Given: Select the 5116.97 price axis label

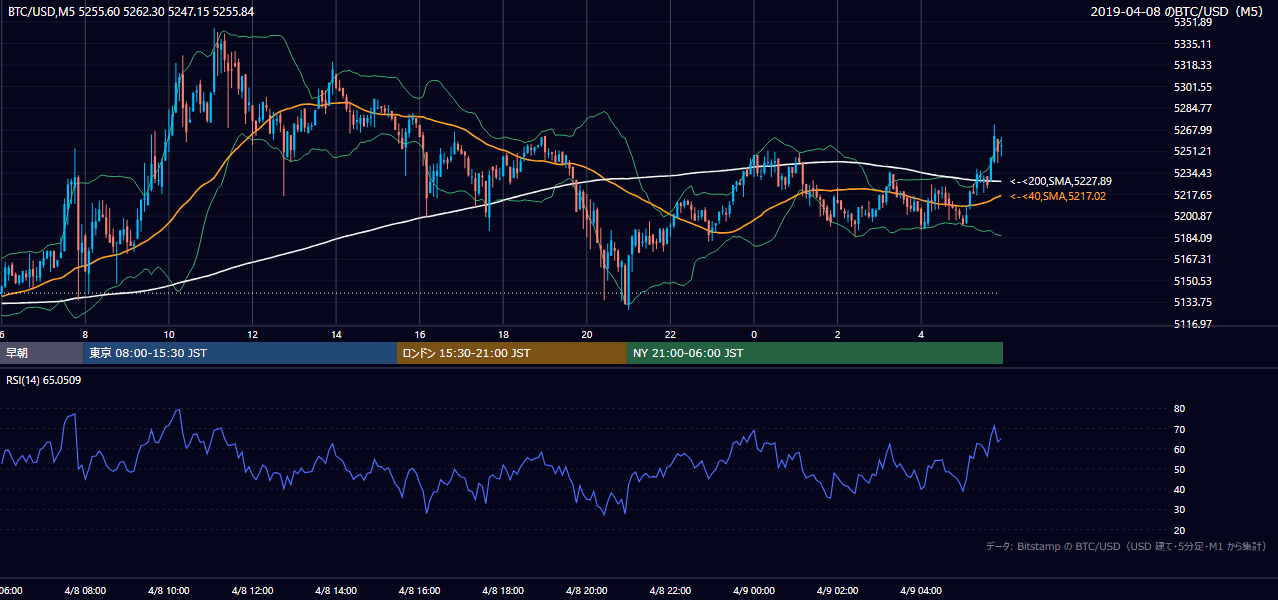Looking at the screenshot, I should (1193, 324).
